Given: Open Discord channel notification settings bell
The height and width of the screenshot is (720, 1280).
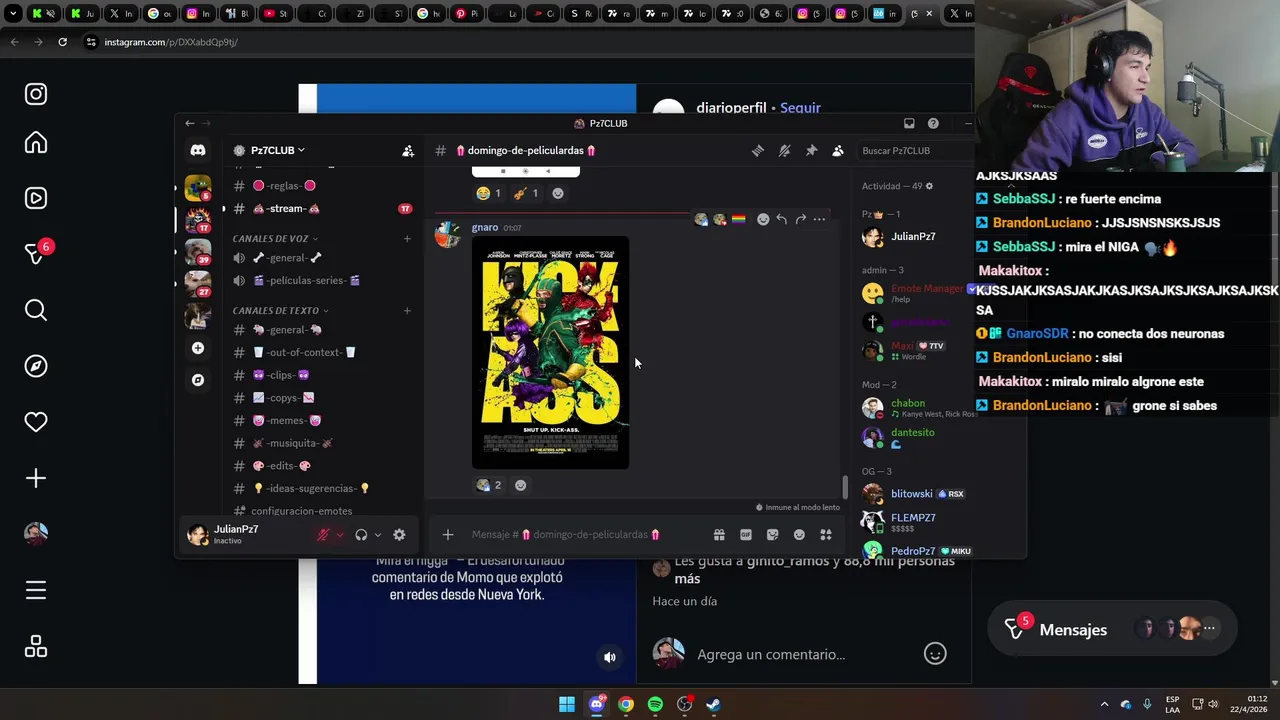Looking at the screenshot, I should (785, 151).
